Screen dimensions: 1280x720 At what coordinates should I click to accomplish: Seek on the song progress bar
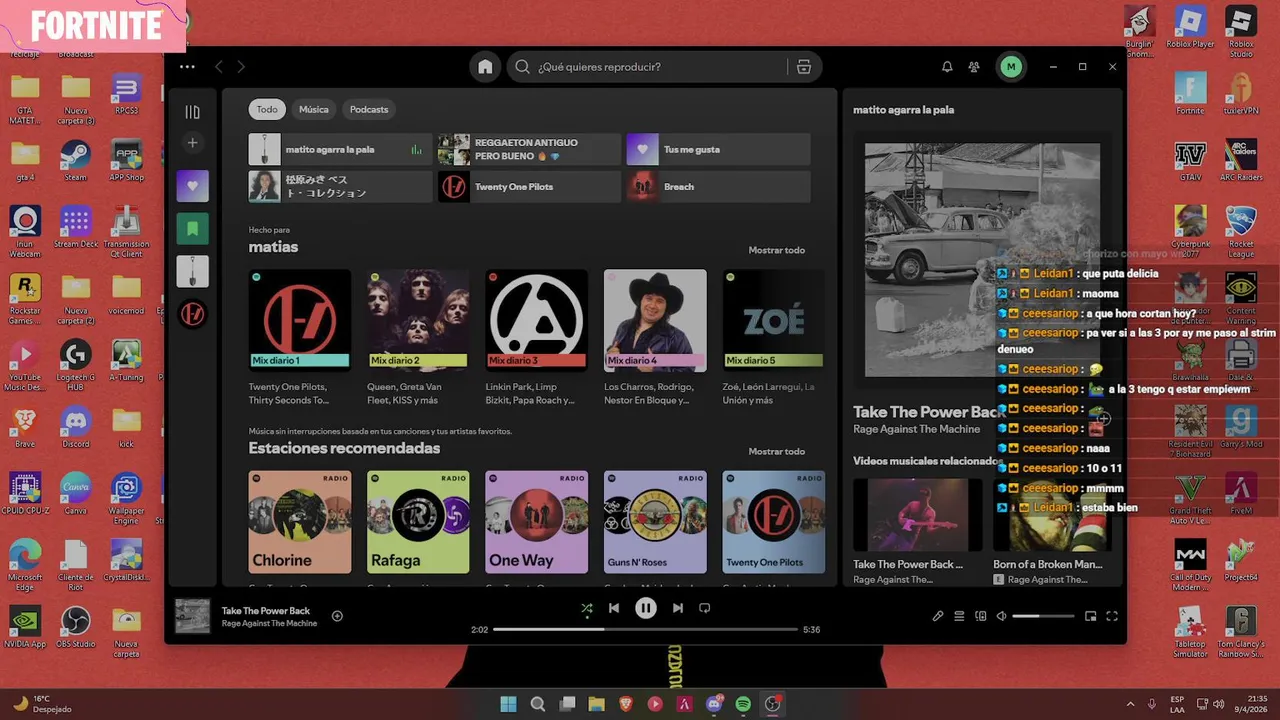click(646, 630)
